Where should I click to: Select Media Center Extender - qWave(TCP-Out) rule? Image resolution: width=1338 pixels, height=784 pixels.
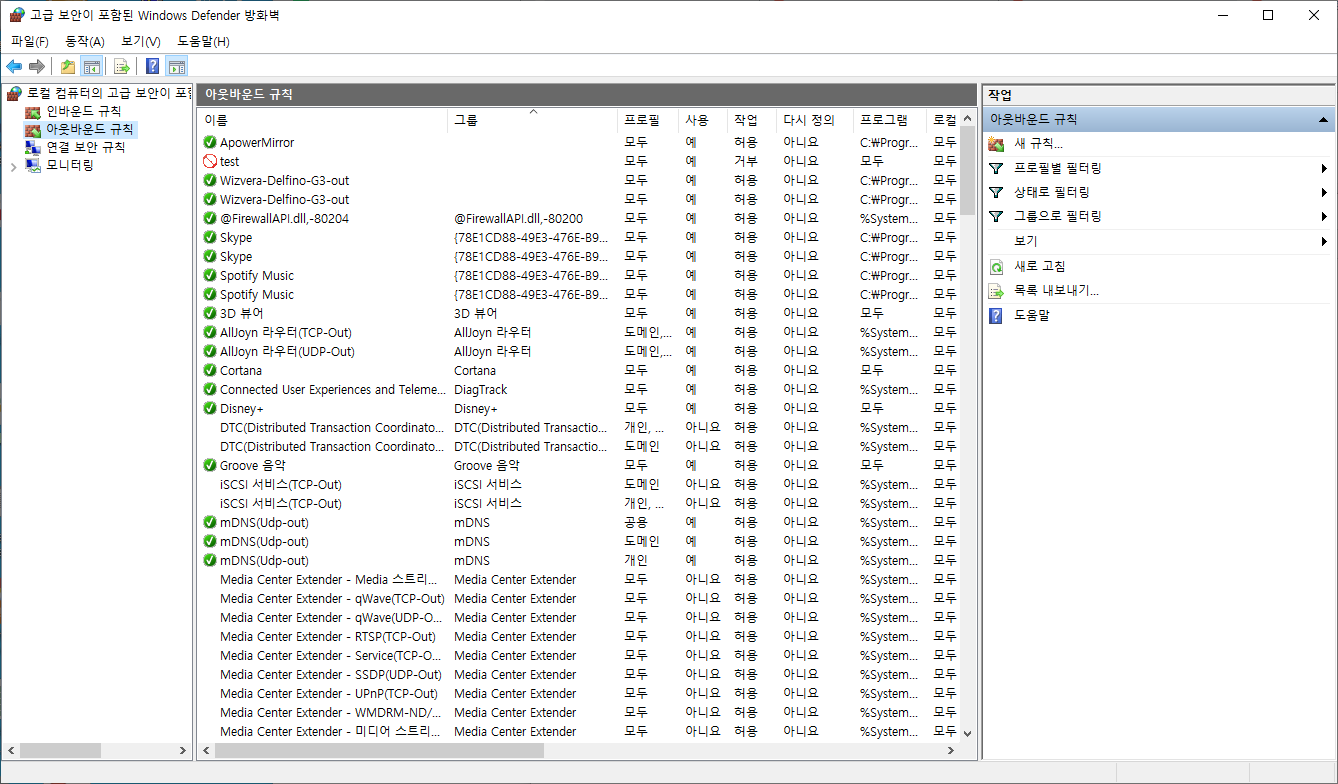point(331,598)
